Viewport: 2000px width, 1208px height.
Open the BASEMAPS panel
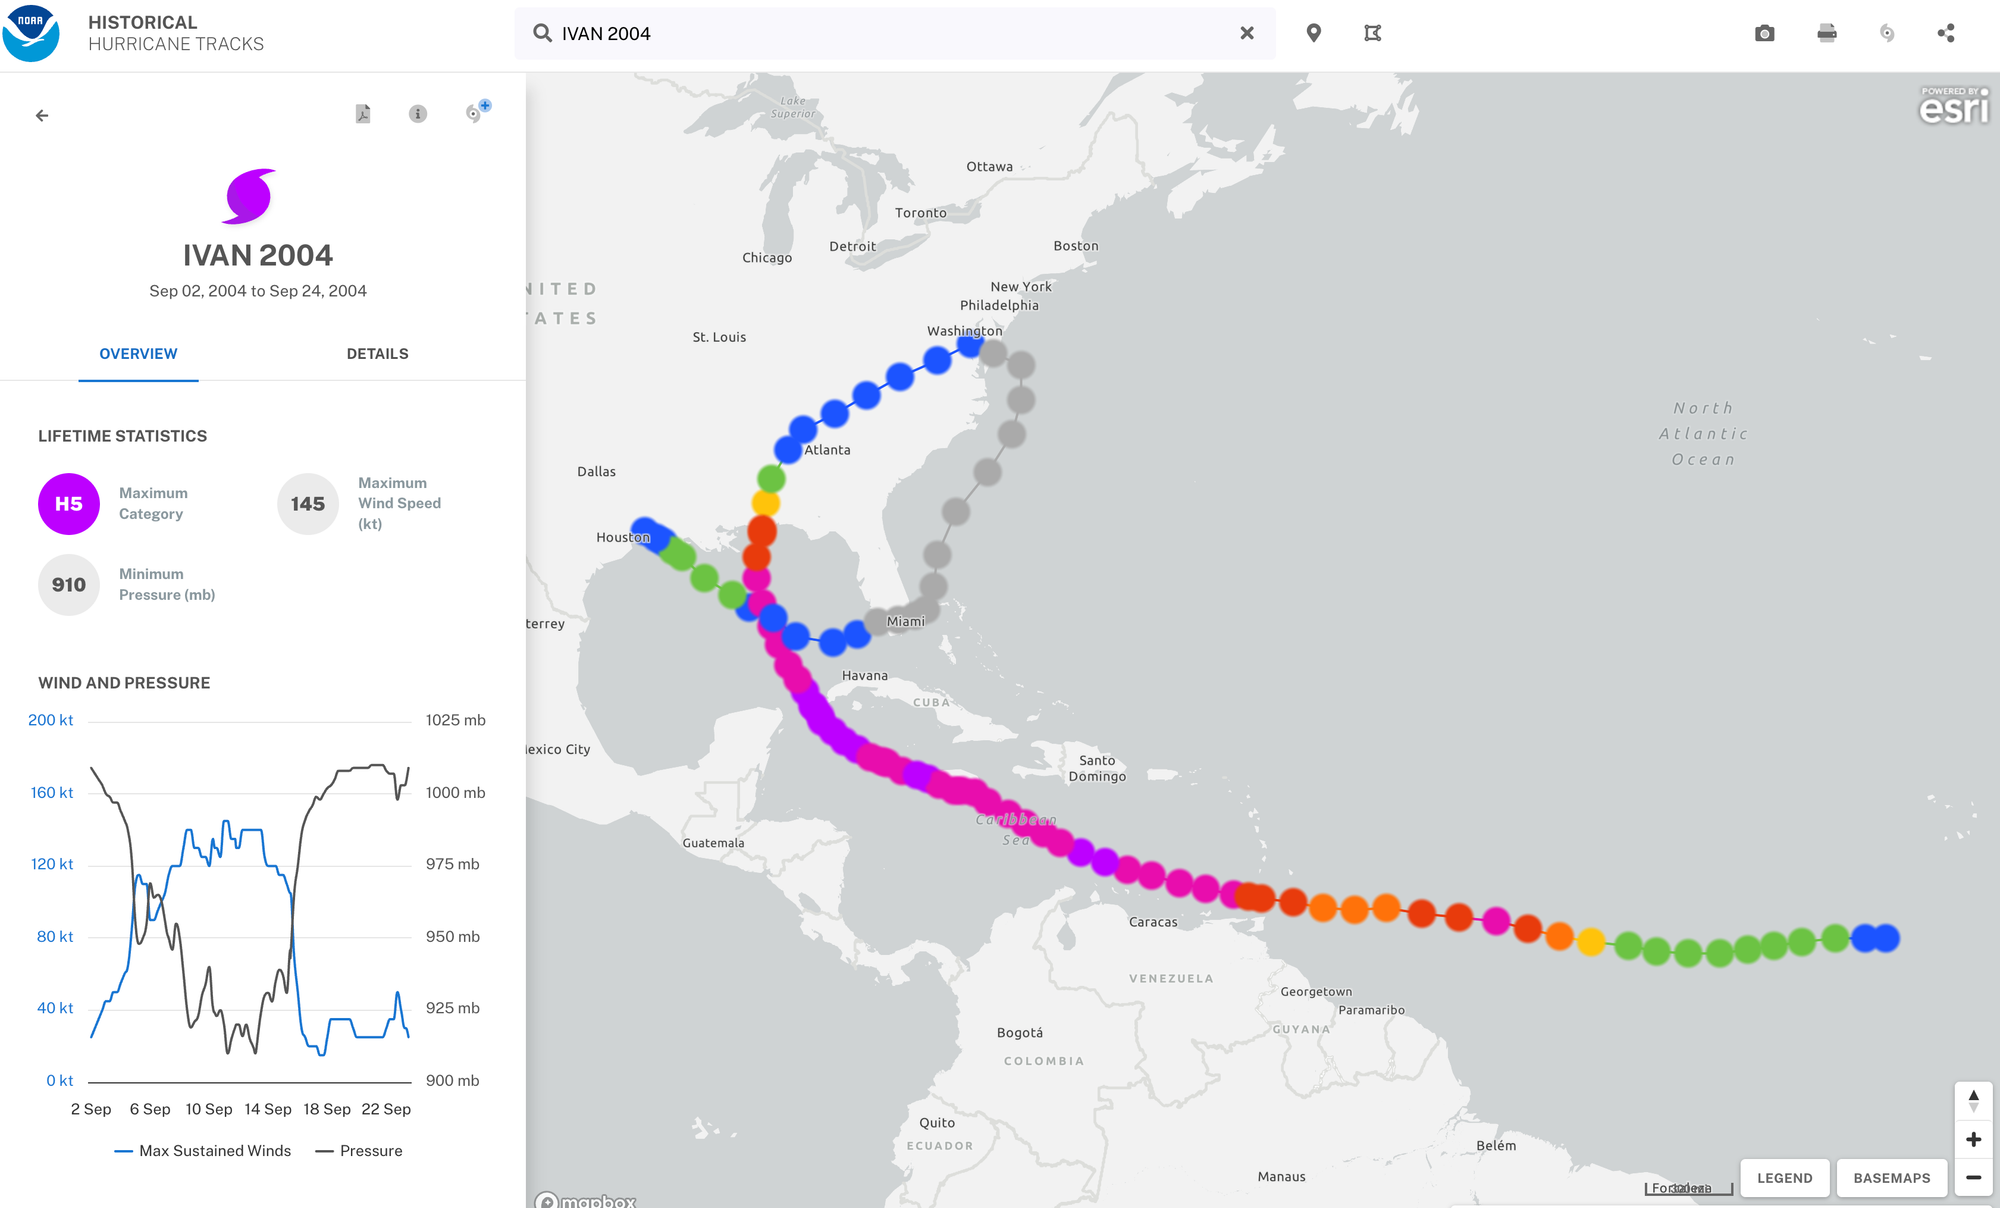(1892, 1178)
